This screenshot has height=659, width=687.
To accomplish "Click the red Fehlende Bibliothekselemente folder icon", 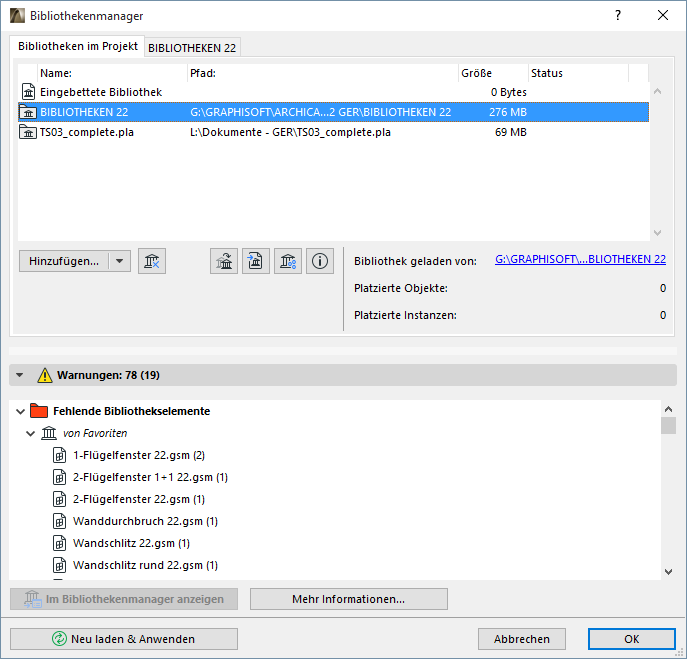I will pos(39,411).
